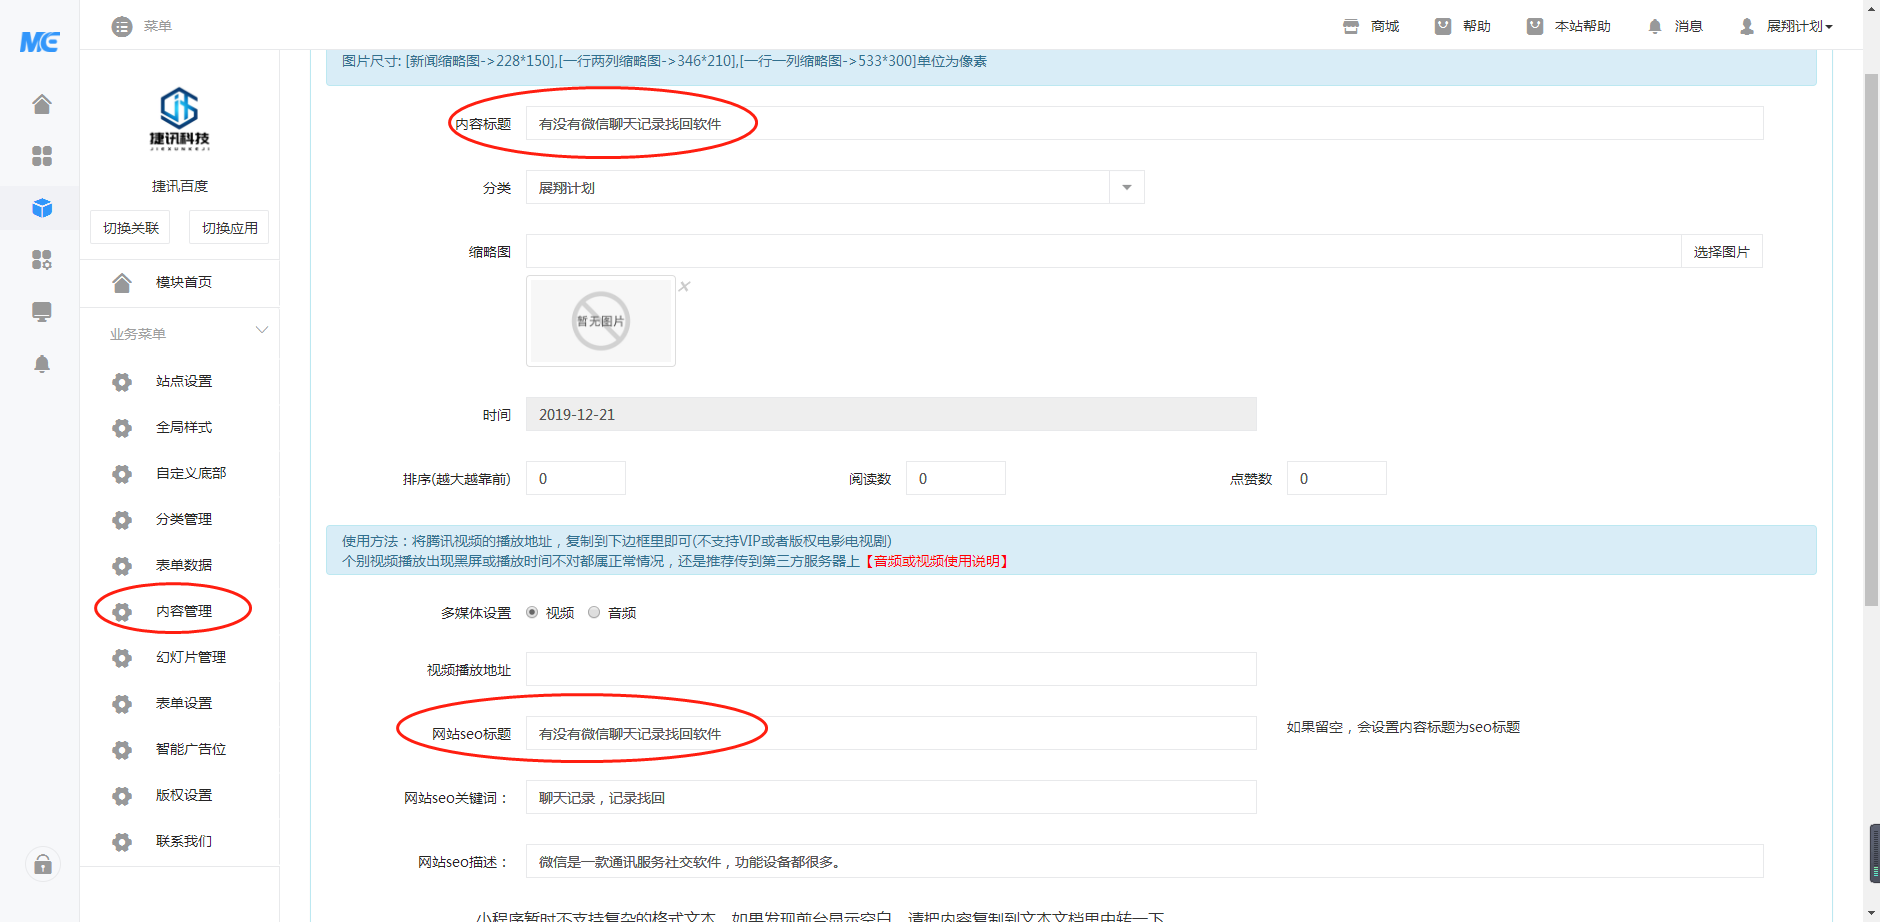
Task: Open 商城 in top navigation
Action: [x=1385, y=26]
